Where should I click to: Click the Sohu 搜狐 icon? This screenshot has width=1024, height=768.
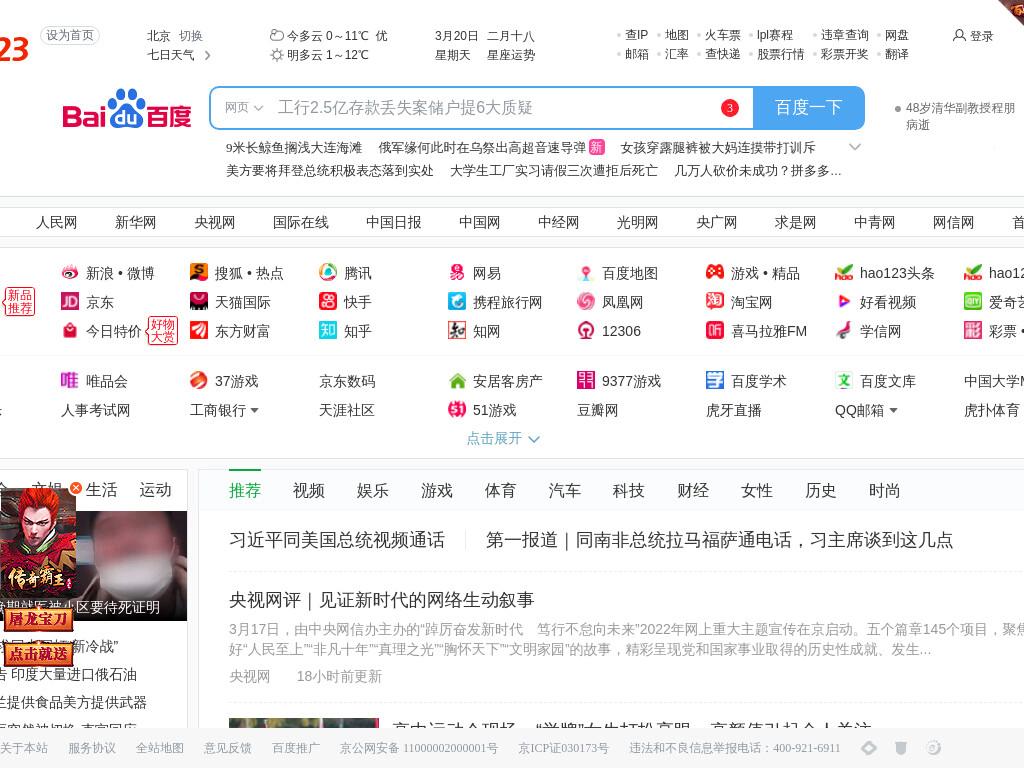(199, 272)
